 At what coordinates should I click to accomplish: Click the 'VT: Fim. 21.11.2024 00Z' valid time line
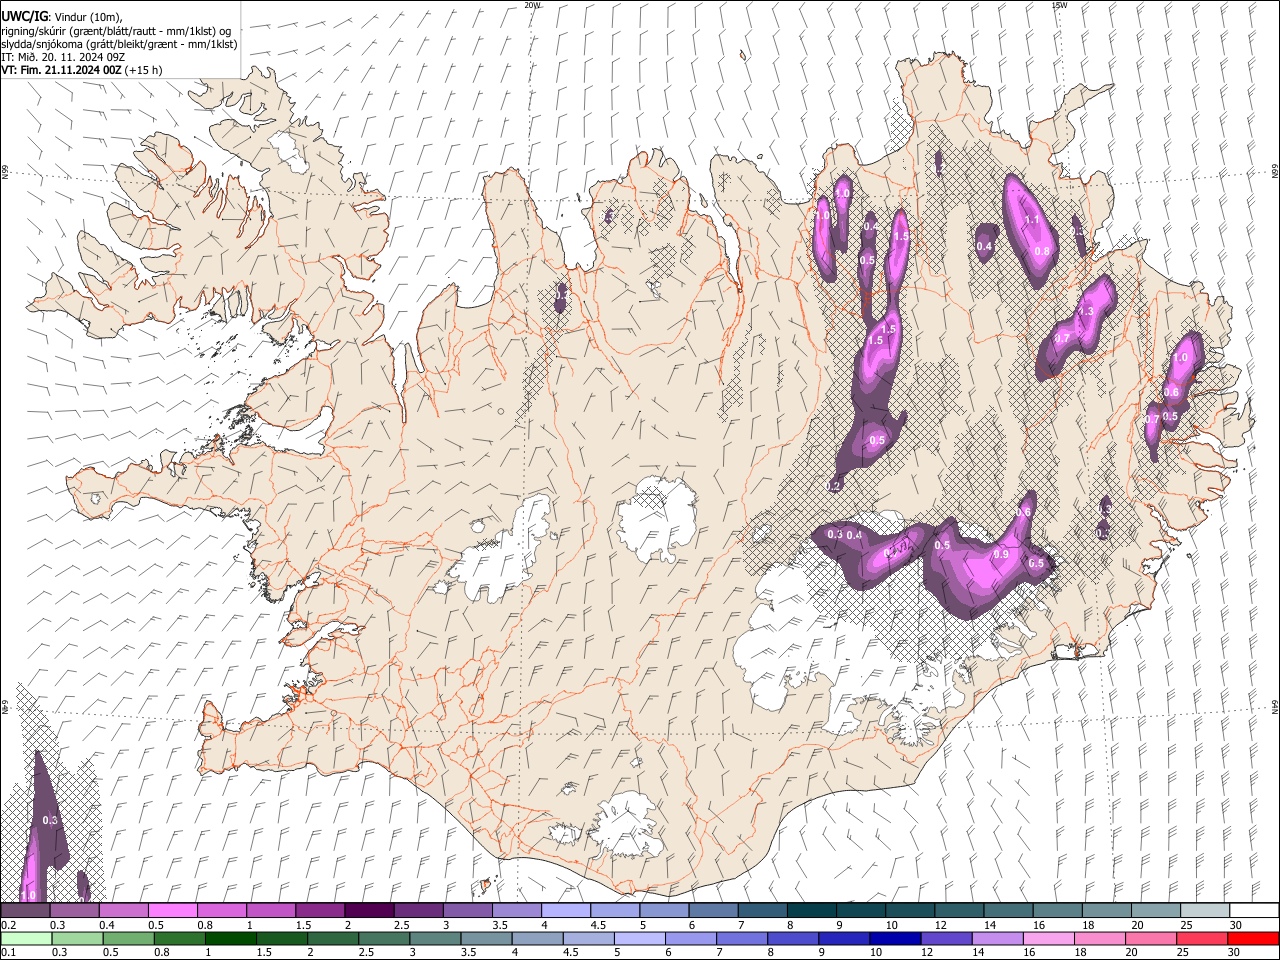[63, 70]
